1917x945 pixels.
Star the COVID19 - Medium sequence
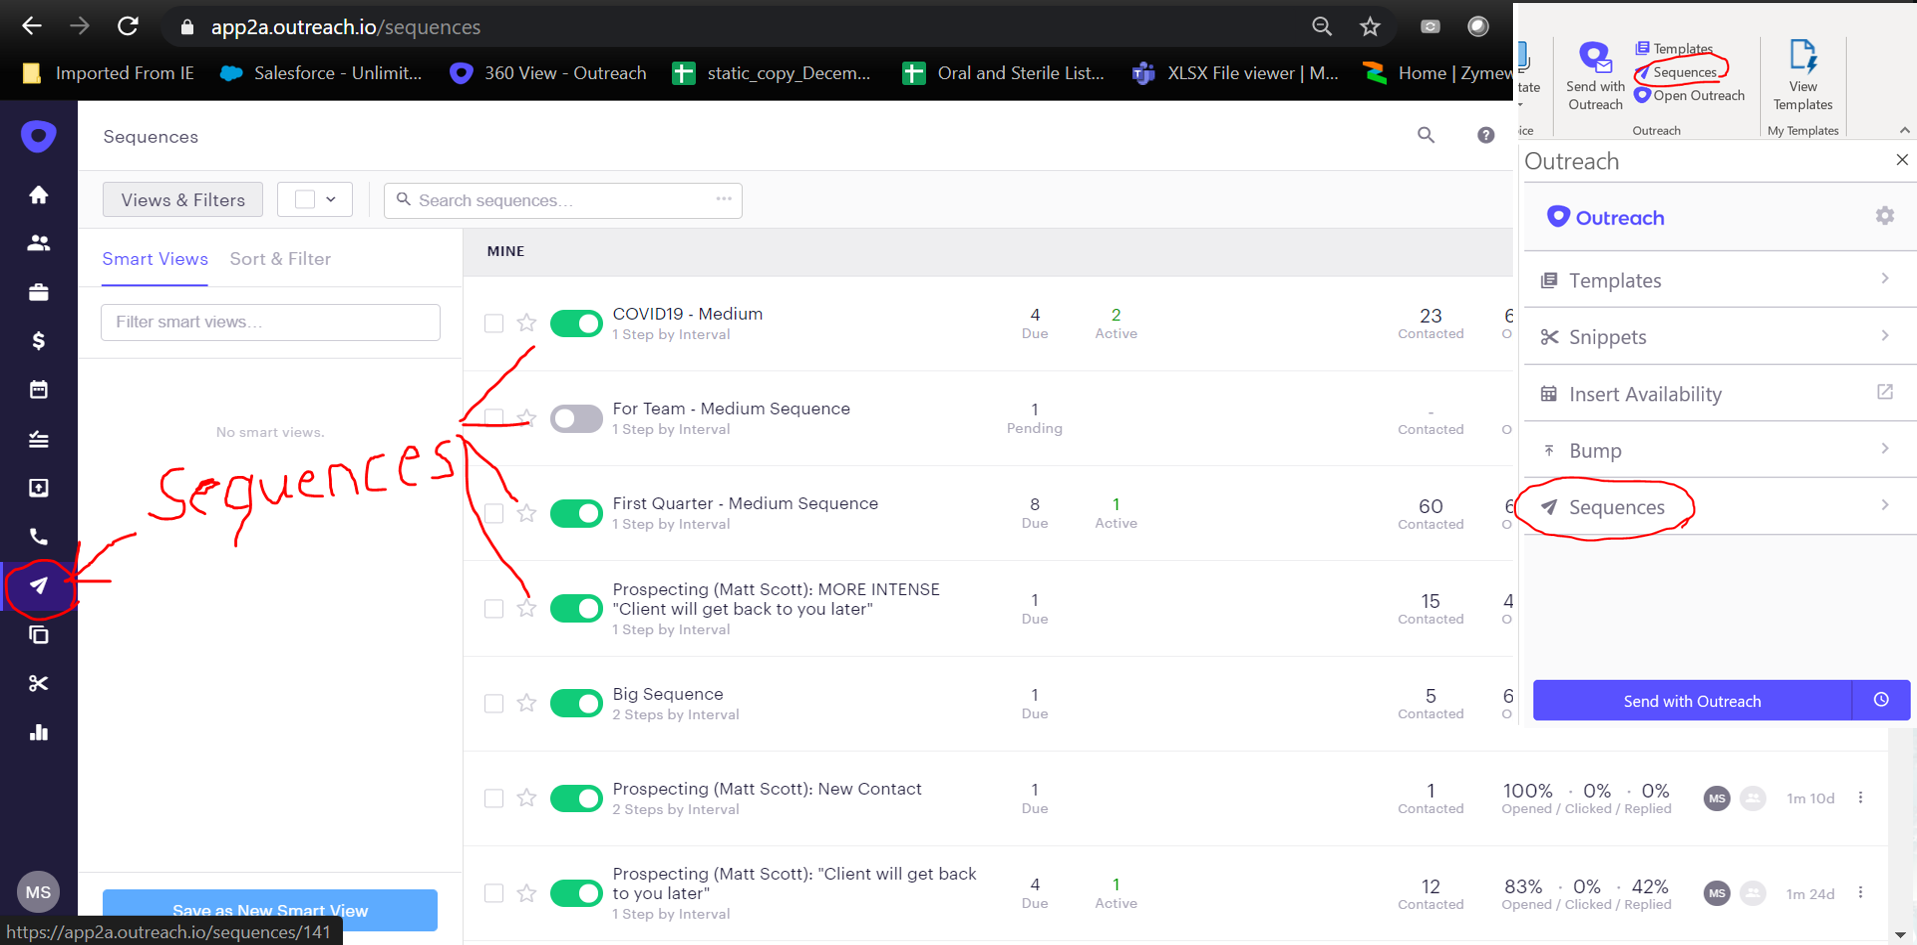click(526, 322)
